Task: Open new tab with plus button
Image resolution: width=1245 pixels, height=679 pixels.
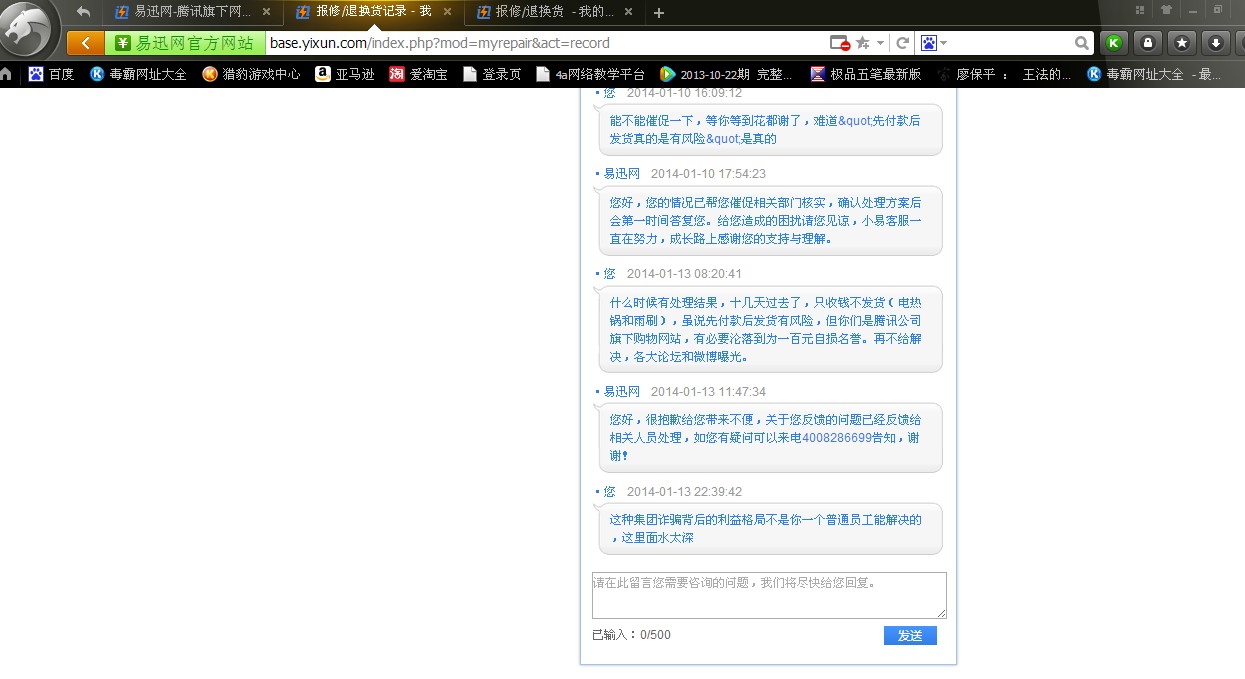Action: click(658, 13)
